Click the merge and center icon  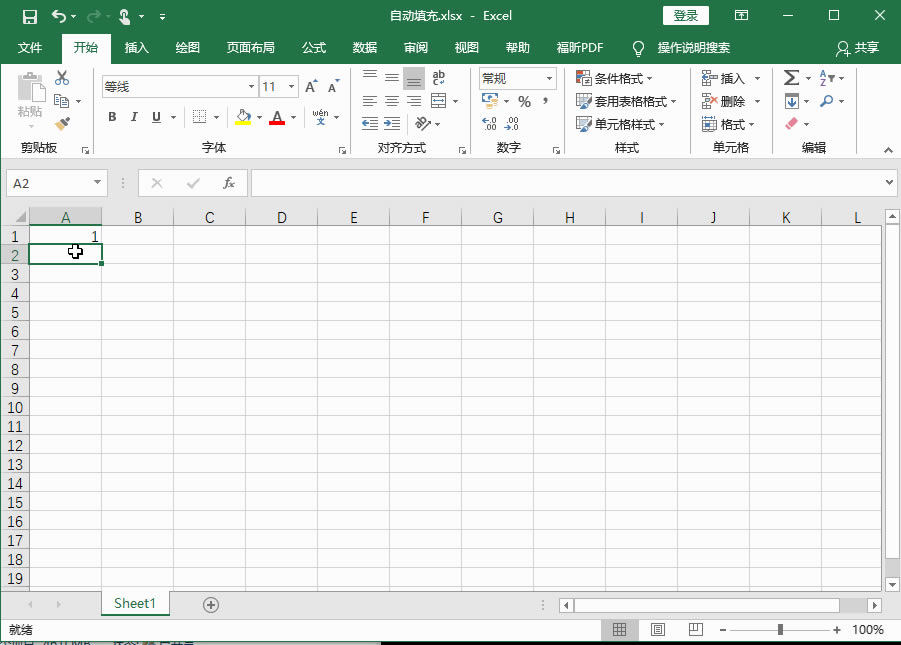pyautogui.click(x=437, y=101)
